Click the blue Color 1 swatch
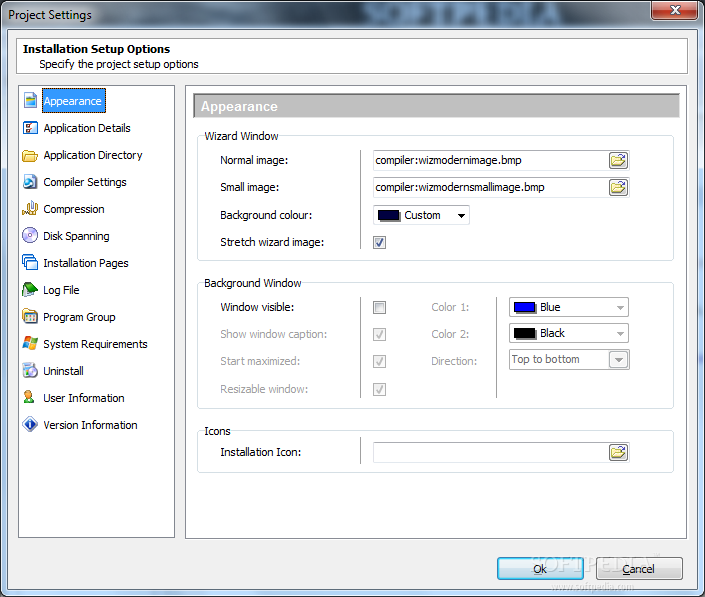The width and height of the screenshot is (705, 597). (525, 307)
